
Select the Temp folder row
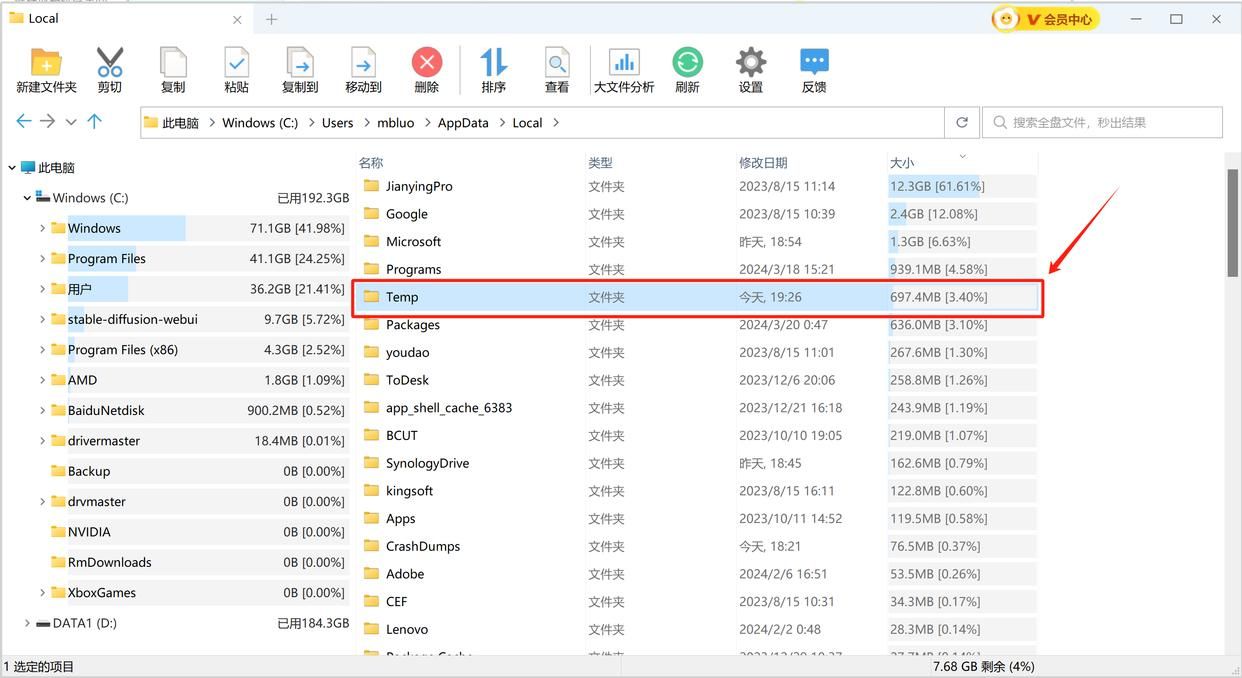696,297
